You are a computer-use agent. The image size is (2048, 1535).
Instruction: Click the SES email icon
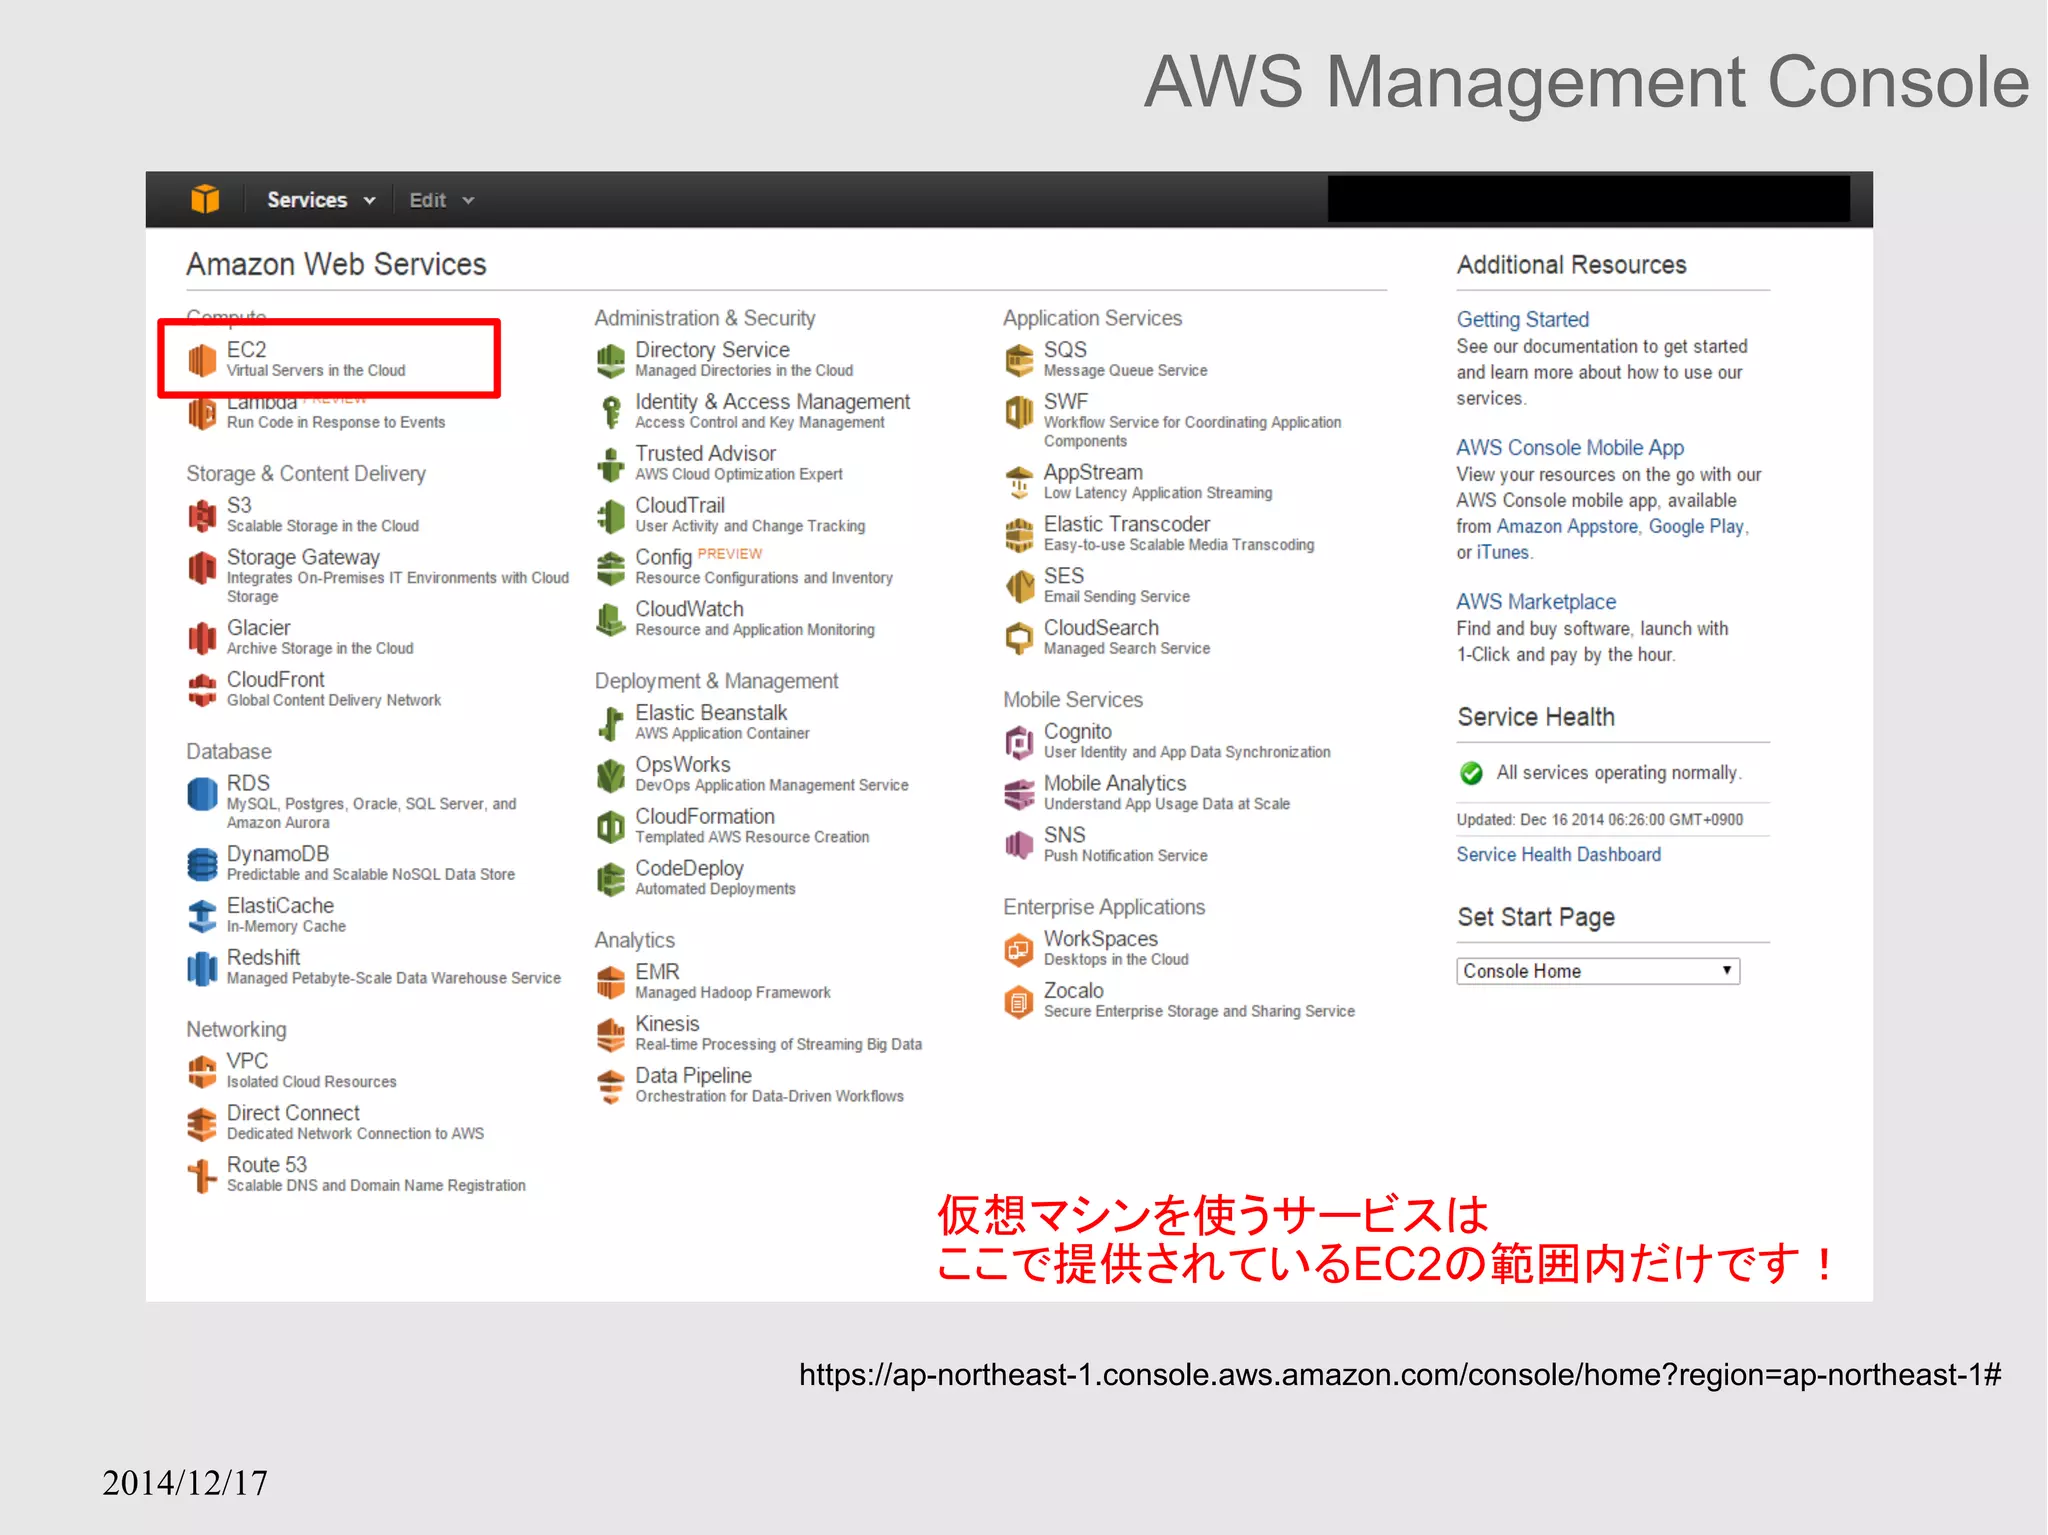tap(1019, 587)
